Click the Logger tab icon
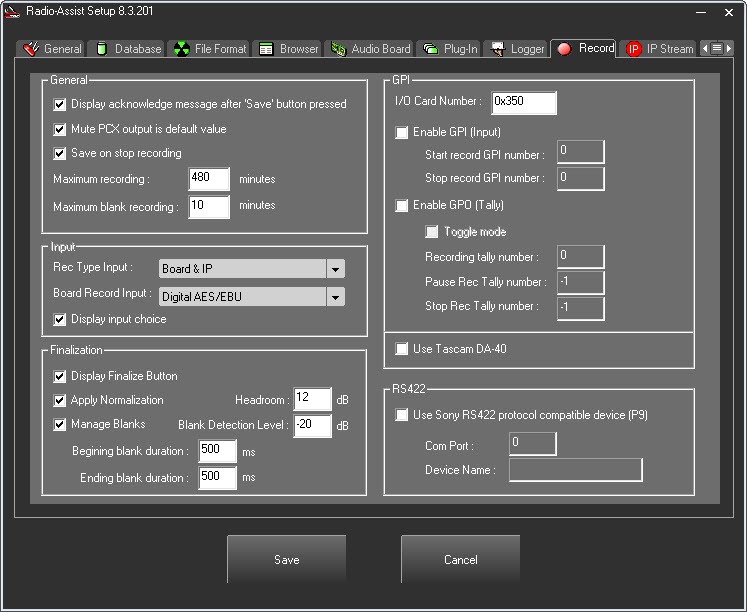The height and width of the screenshot is (612, 747). tap(494, 48)
